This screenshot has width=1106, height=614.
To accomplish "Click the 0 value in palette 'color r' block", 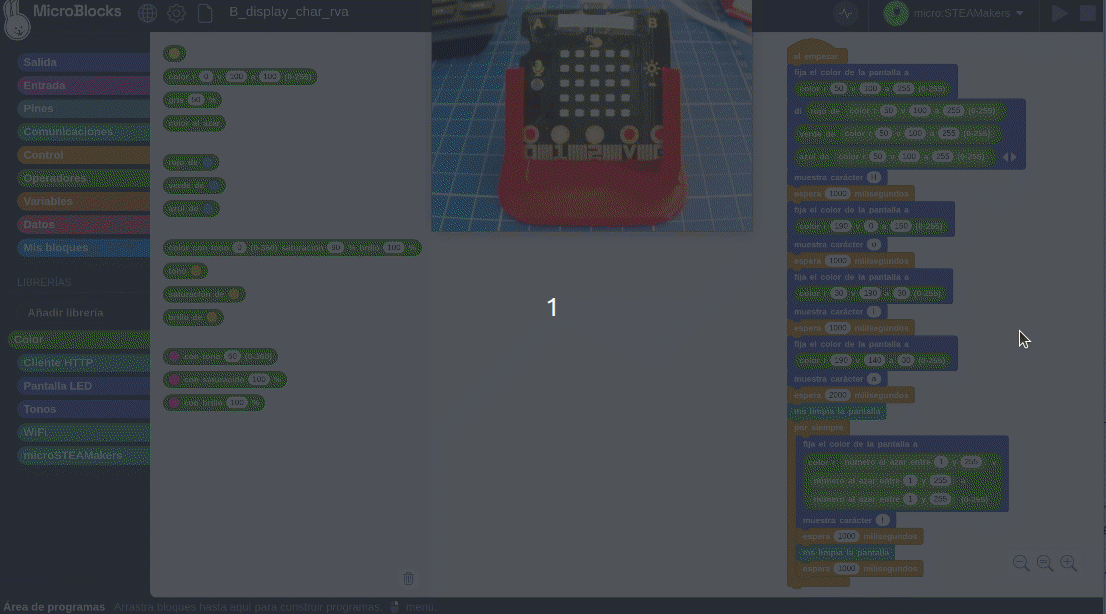I will click(205, 77).
